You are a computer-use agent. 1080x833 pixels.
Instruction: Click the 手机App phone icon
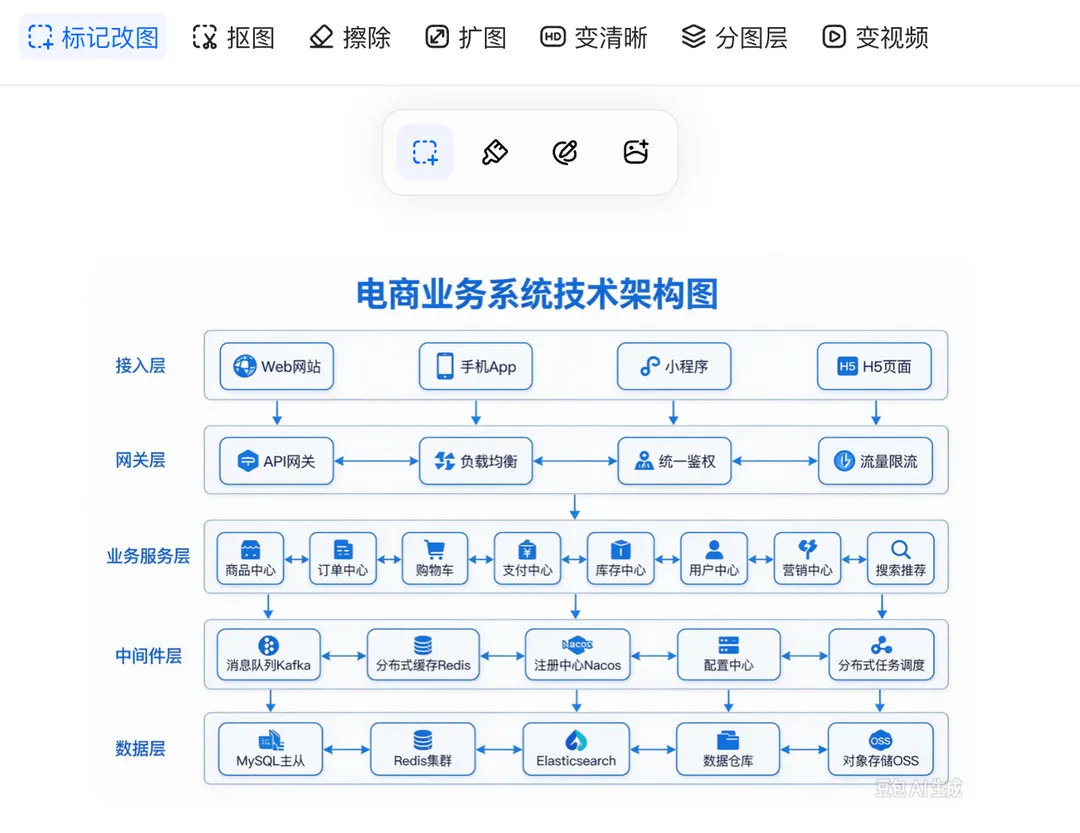[445, 366]
